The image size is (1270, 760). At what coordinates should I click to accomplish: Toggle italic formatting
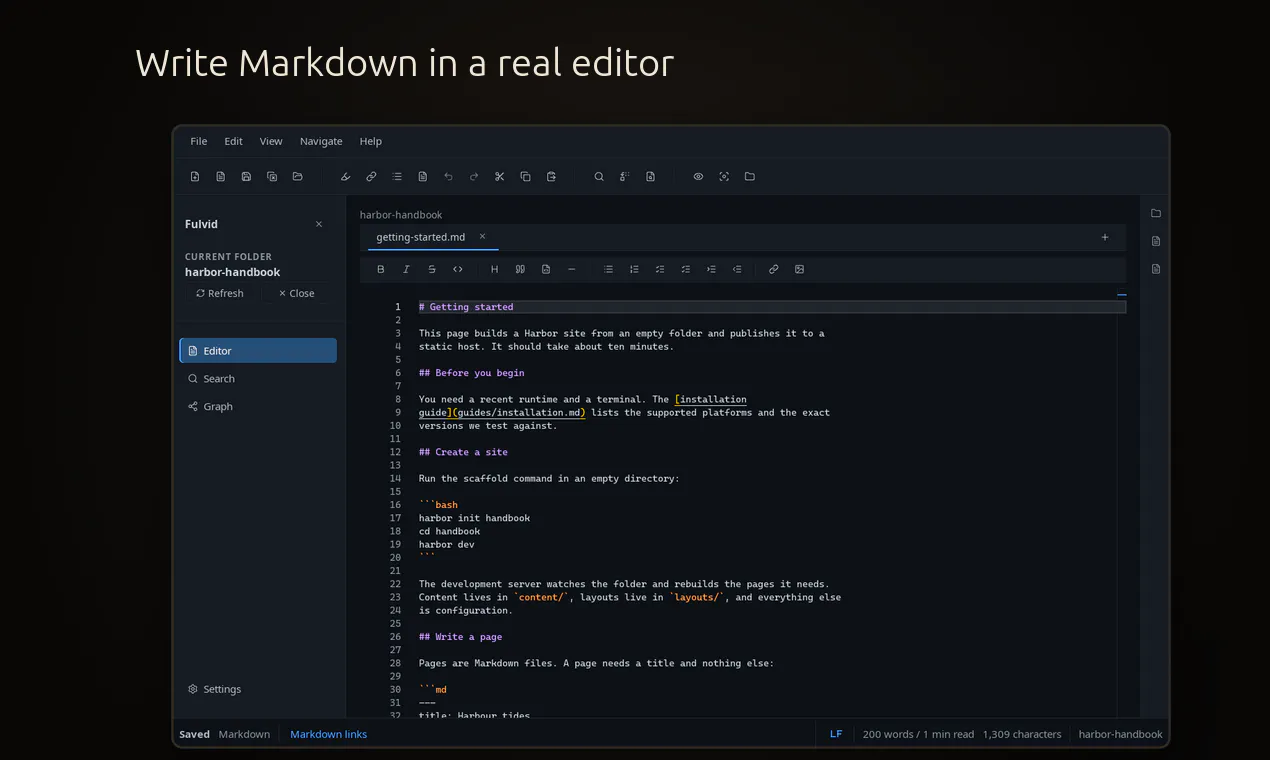406,269
